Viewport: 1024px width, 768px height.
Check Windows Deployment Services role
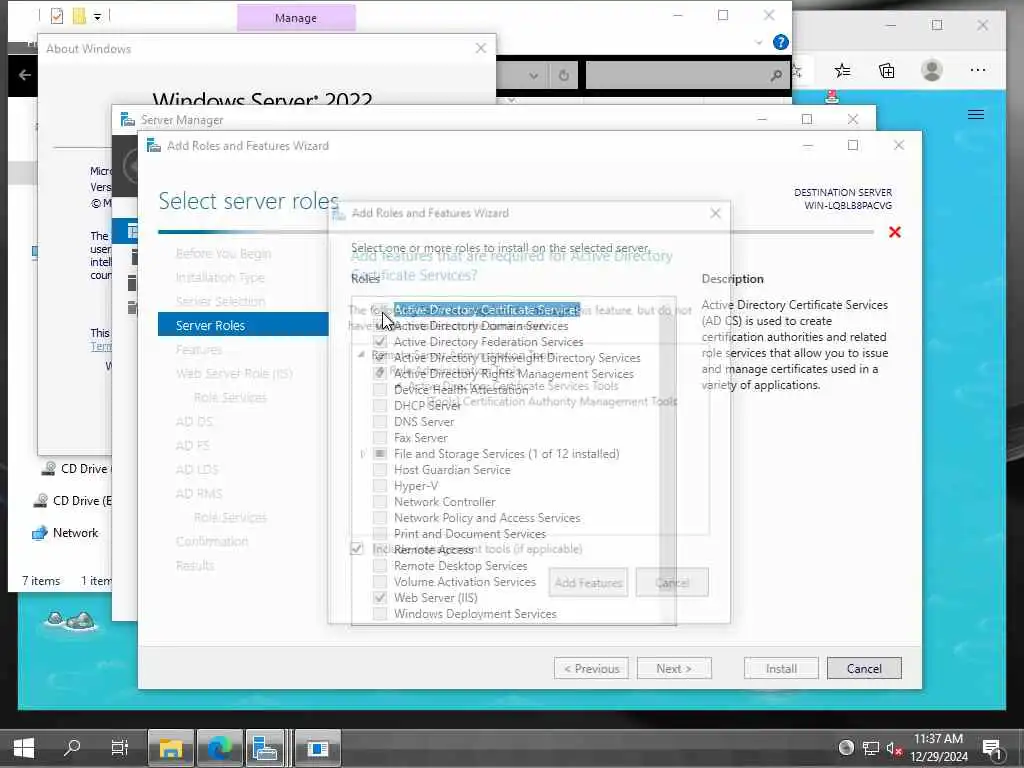(x=380, y=614)
